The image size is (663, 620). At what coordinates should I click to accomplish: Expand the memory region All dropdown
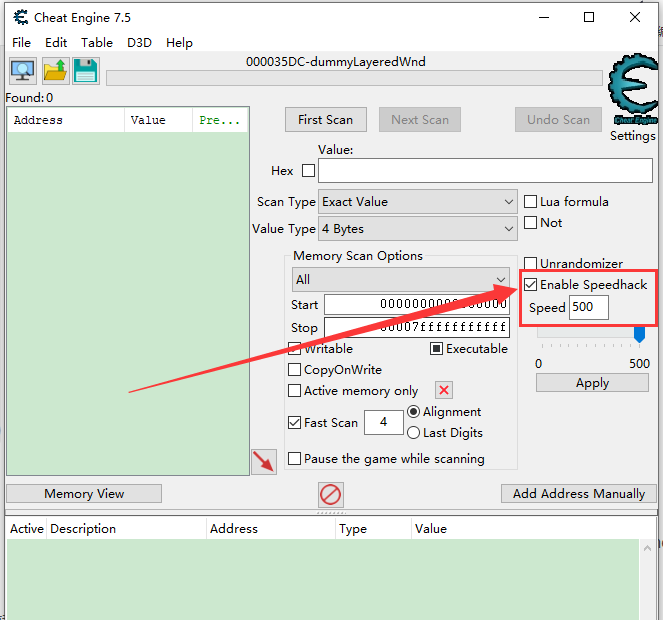pos(400,280)
